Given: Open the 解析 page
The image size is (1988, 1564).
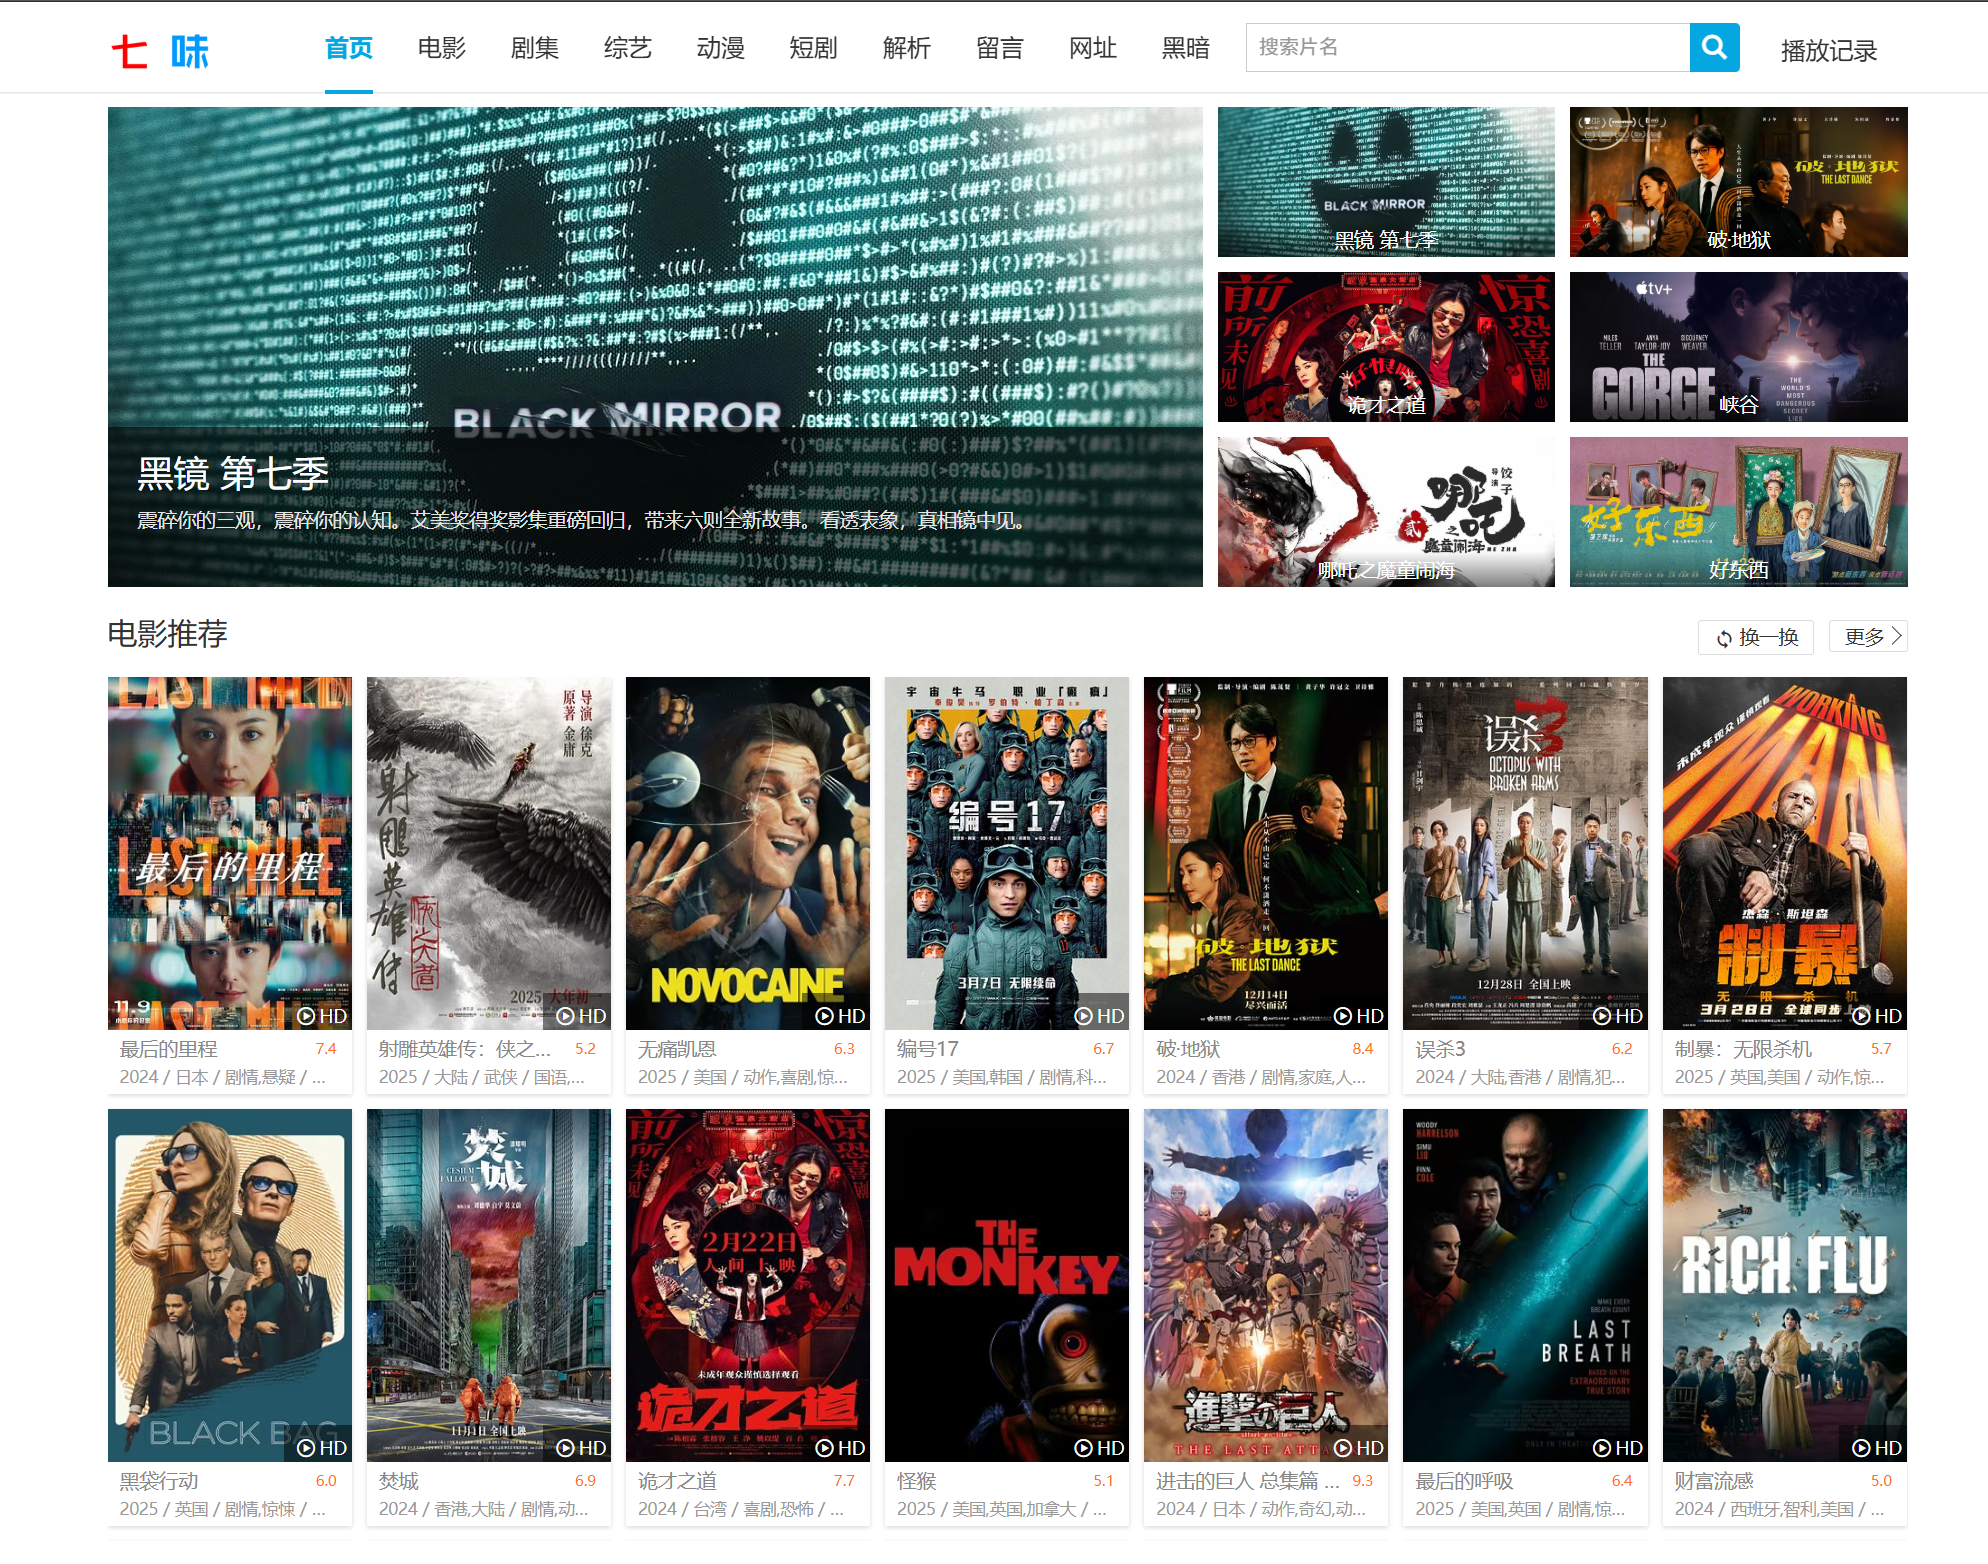Looking at the screenshot, I should 907,48.
